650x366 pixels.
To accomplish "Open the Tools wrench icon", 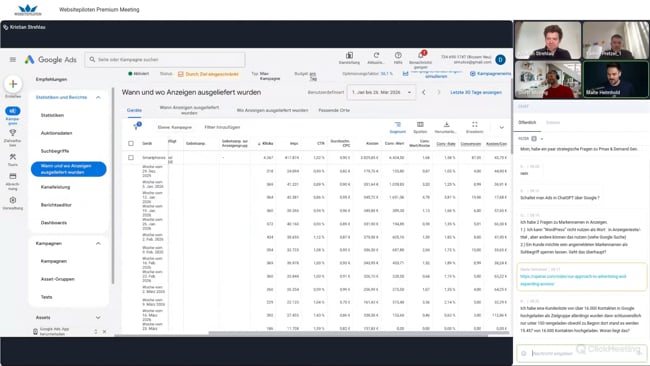I will click(x=13, y=157).
